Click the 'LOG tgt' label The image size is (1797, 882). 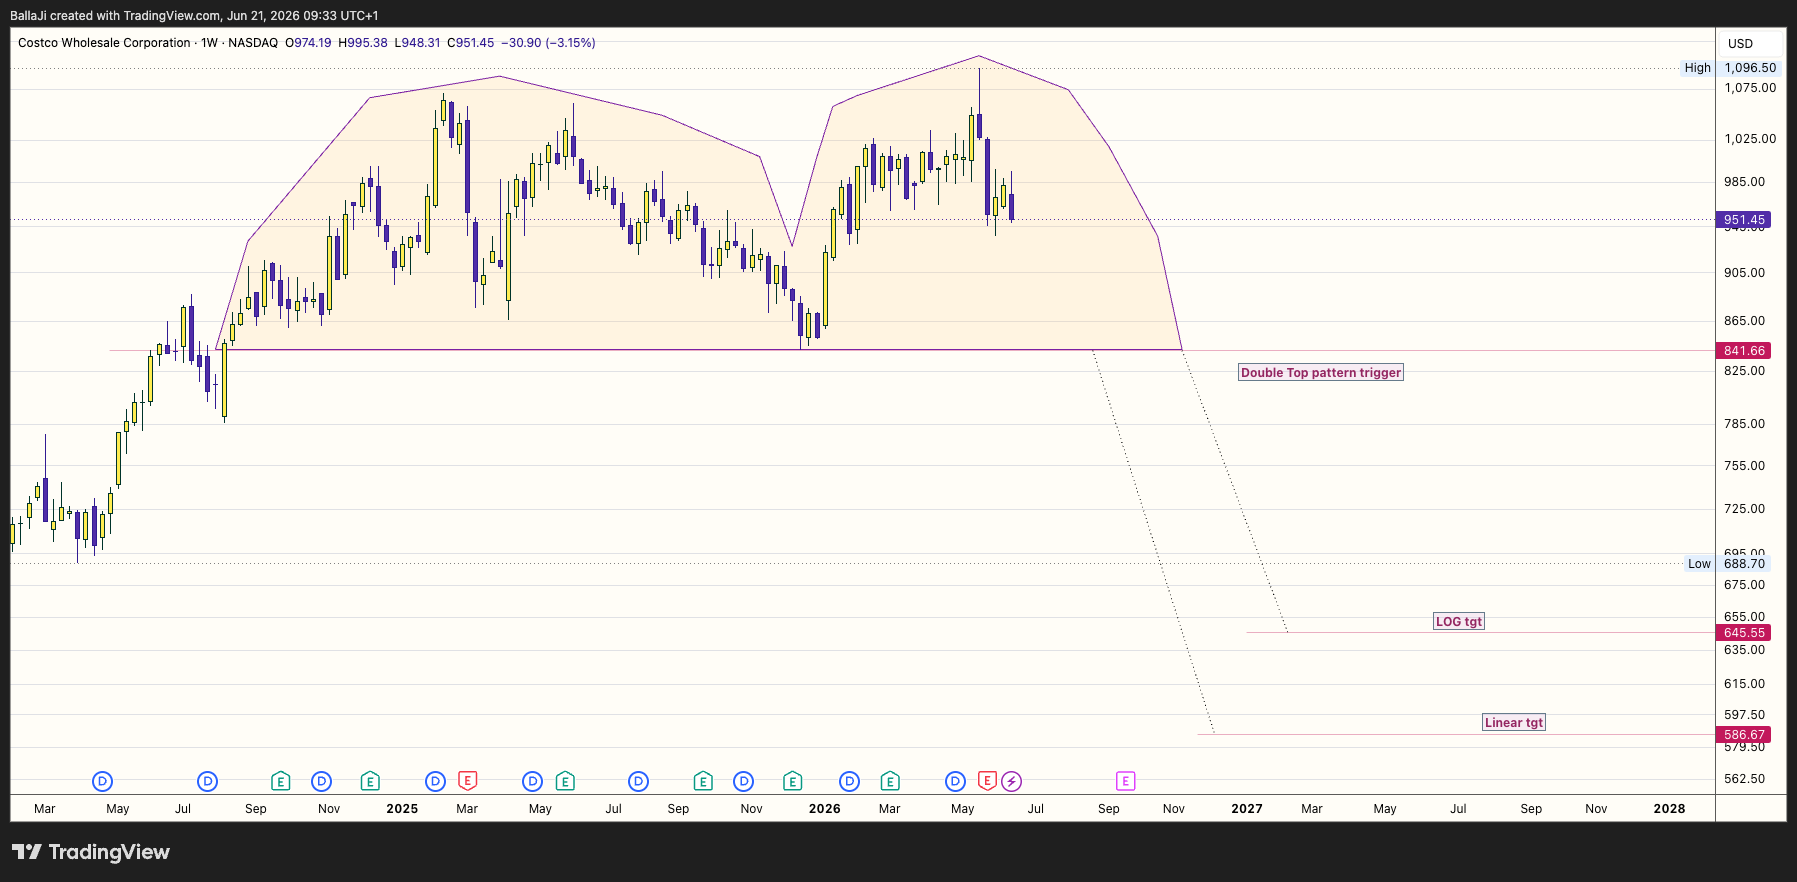tap(1459, 622)
